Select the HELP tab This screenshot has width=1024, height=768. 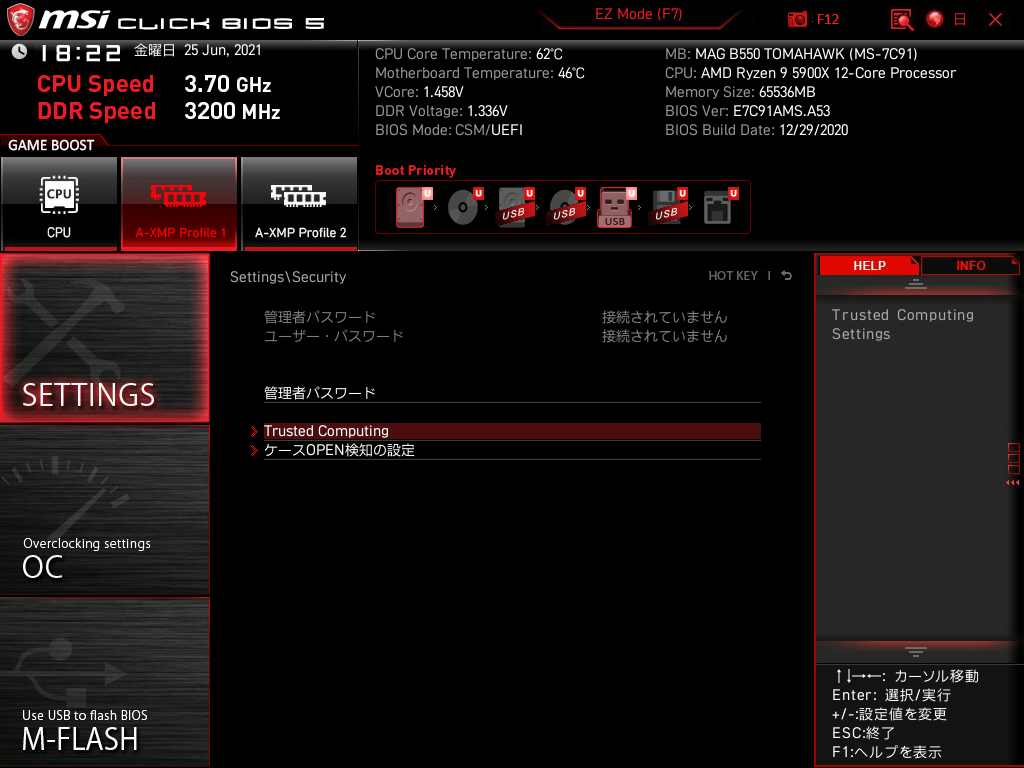pos(869,265)
